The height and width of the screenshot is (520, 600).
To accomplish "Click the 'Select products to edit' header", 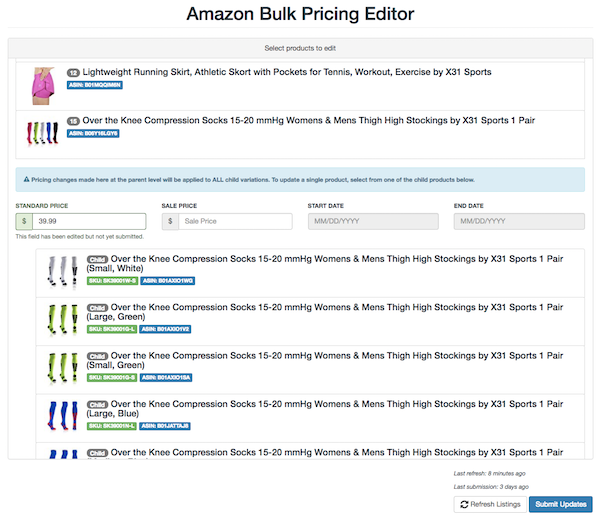I will (x=300, y=48).
